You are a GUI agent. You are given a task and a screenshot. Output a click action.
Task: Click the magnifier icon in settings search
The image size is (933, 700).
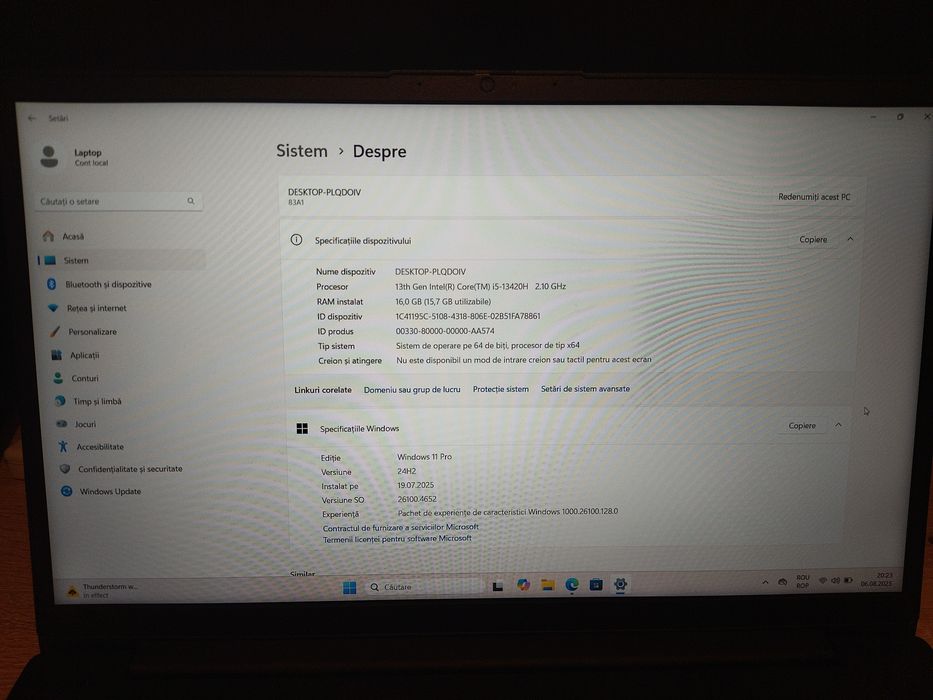pyautogui.click(x=191, y=201)
